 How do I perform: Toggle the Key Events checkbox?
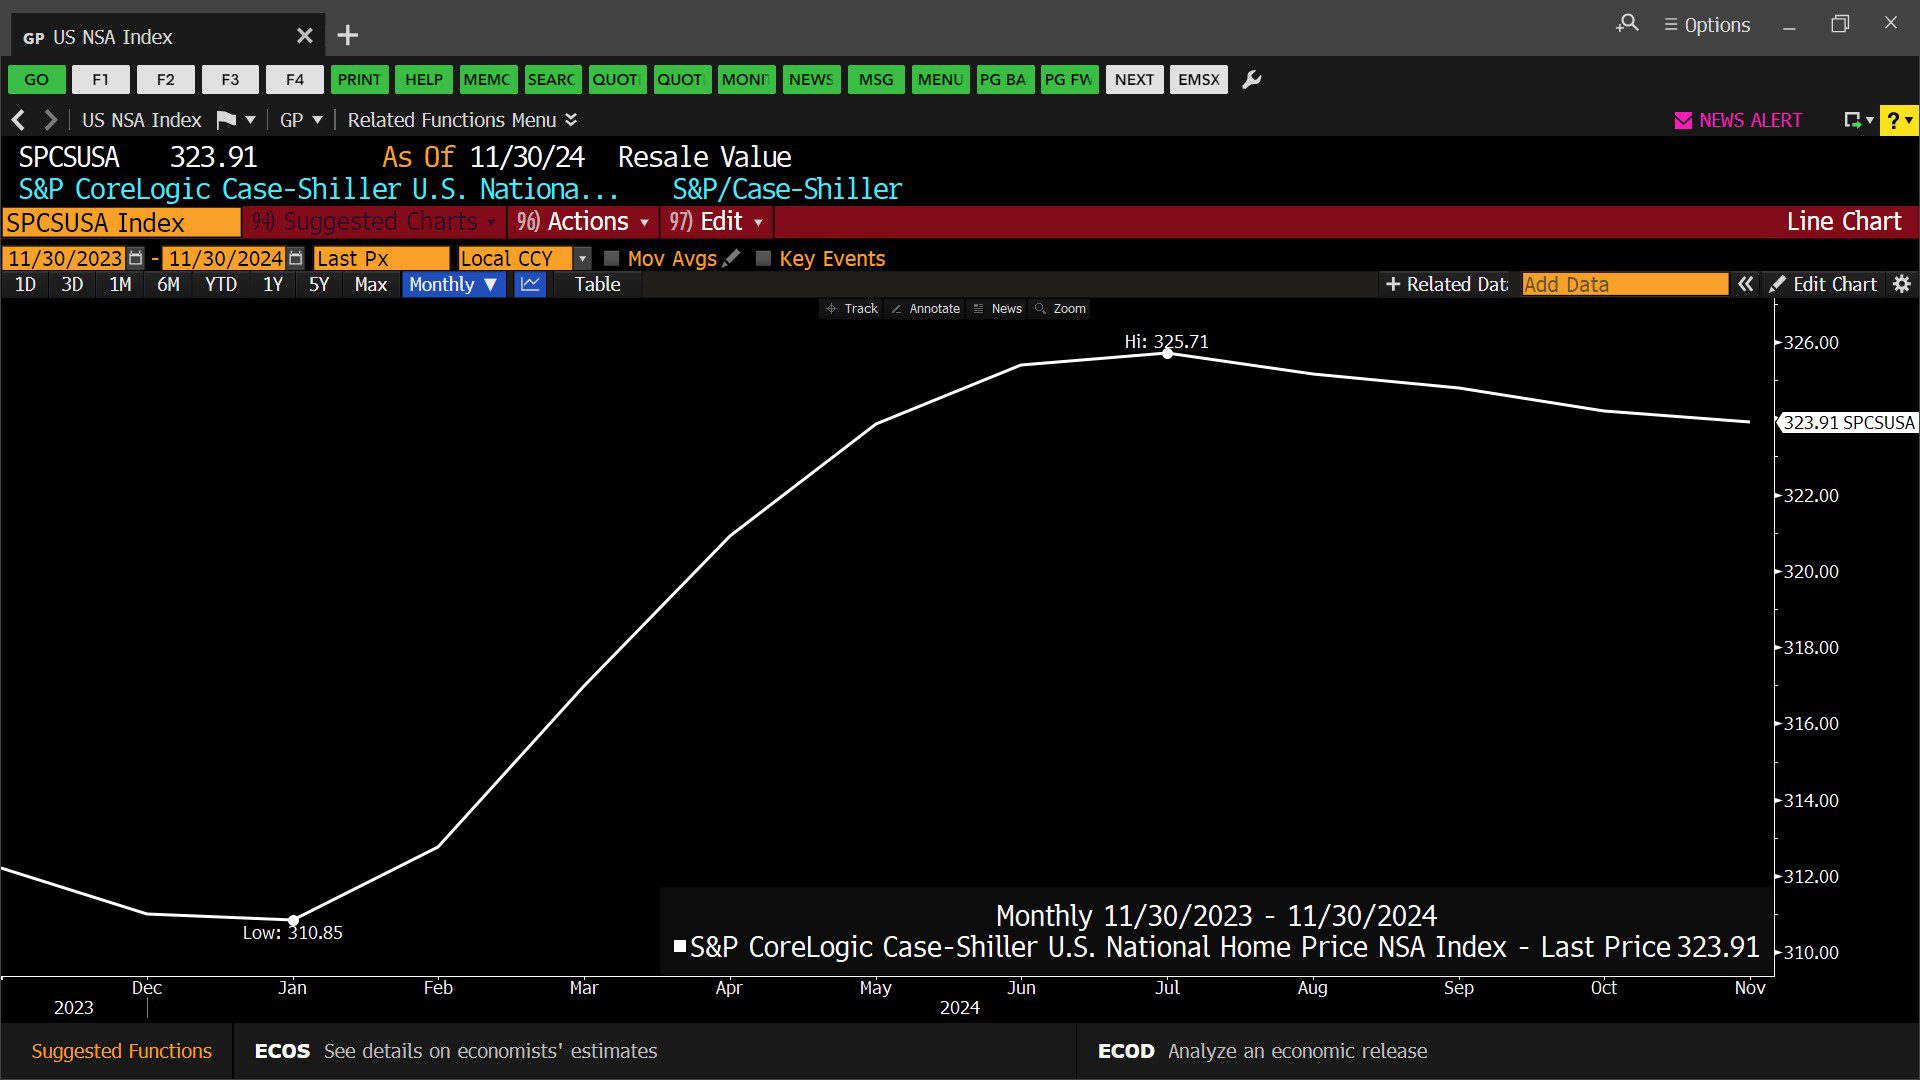tap(764, 258)
